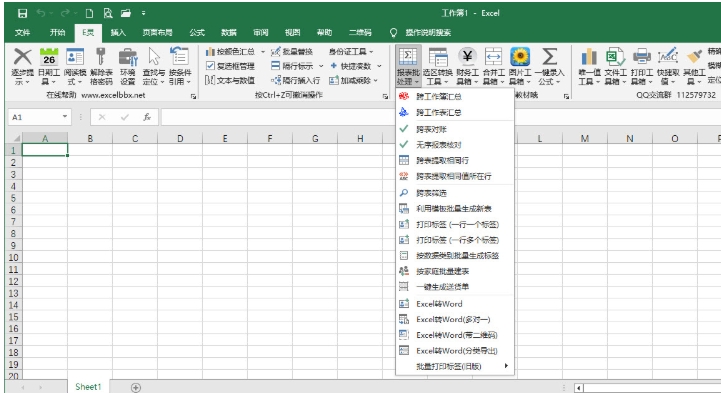
Task: Switch to the 二维码 ribbon tab
Action: [x=360, y=32]
